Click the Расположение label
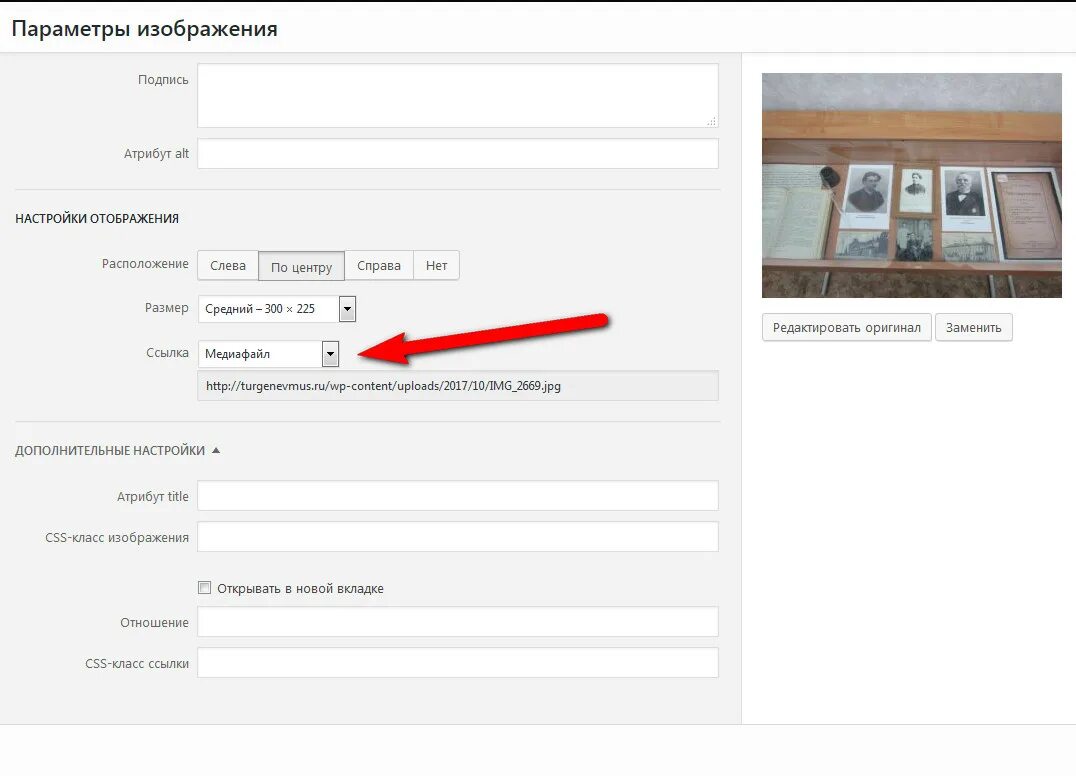The height and width of the screenshot is (776, 1076). 145,263
